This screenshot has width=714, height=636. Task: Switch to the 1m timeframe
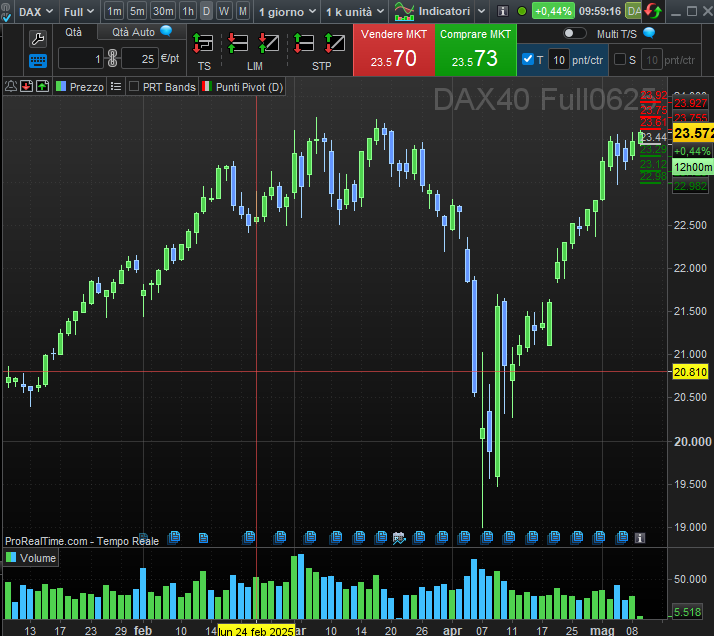pyautogui.click(x=114, y=11)
